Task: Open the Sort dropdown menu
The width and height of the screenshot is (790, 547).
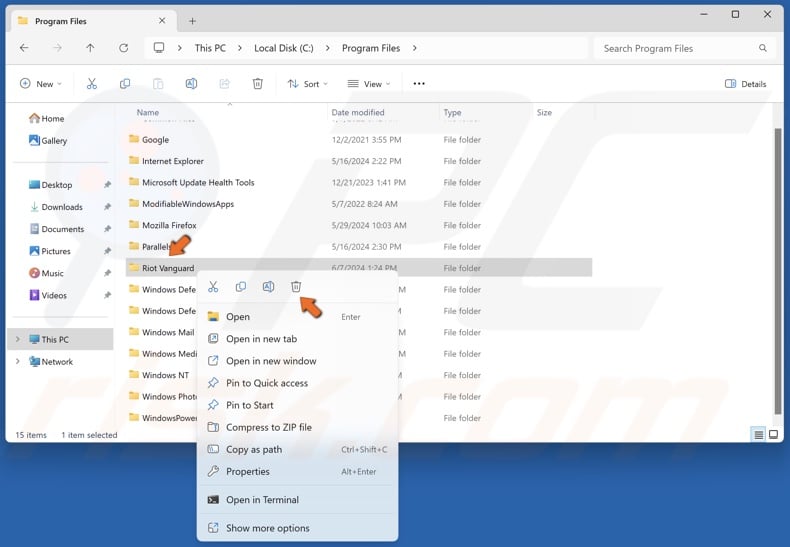Action: point(307,84)
